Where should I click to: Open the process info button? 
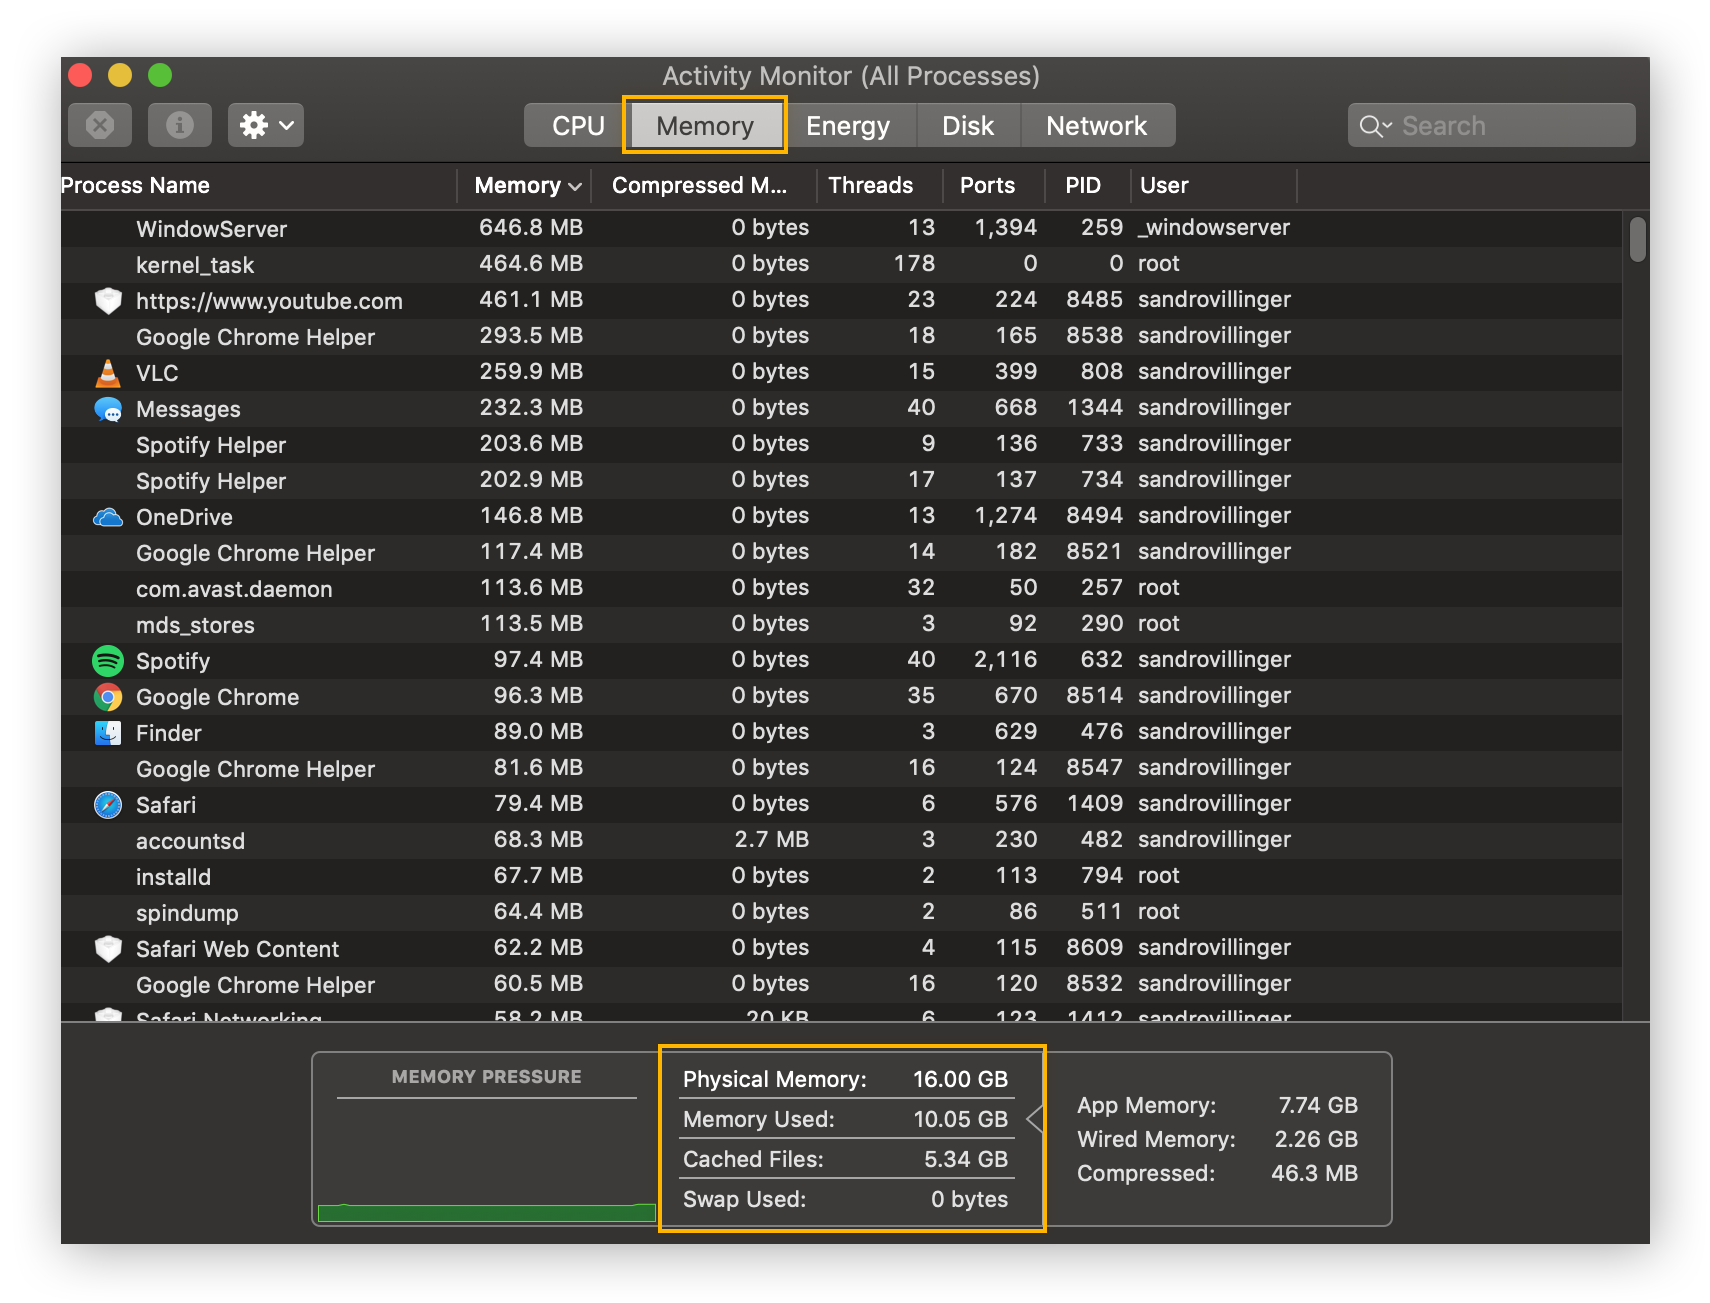coord(180,124)
